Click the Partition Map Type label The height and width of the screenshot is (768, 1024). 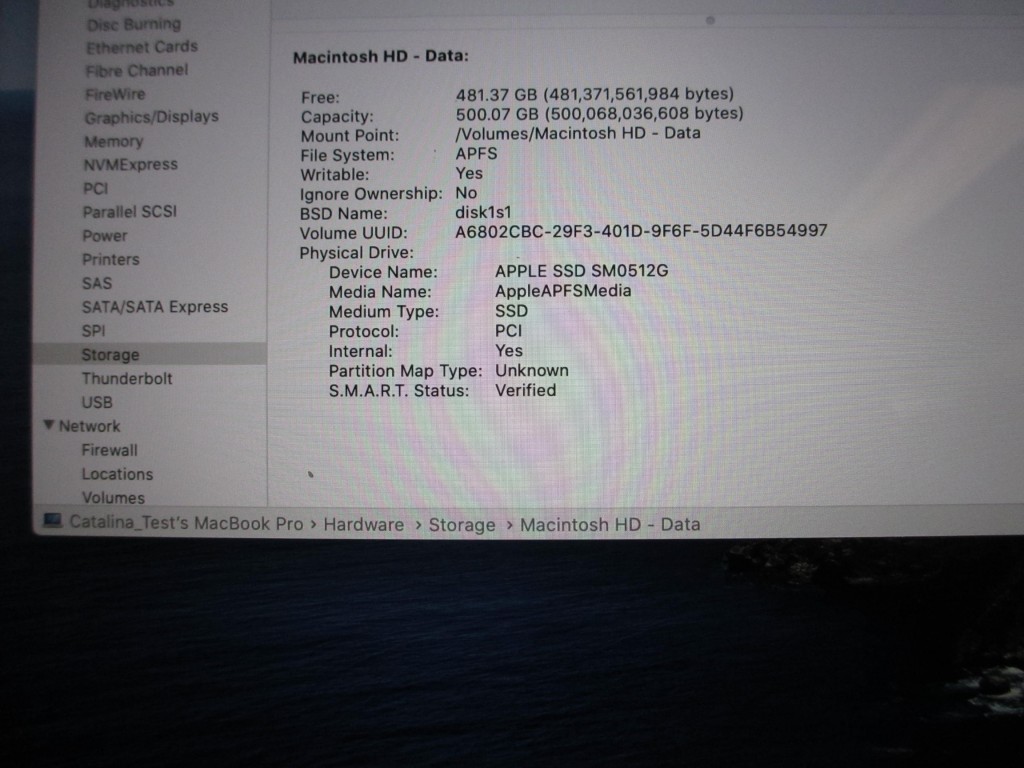[406, 371]
